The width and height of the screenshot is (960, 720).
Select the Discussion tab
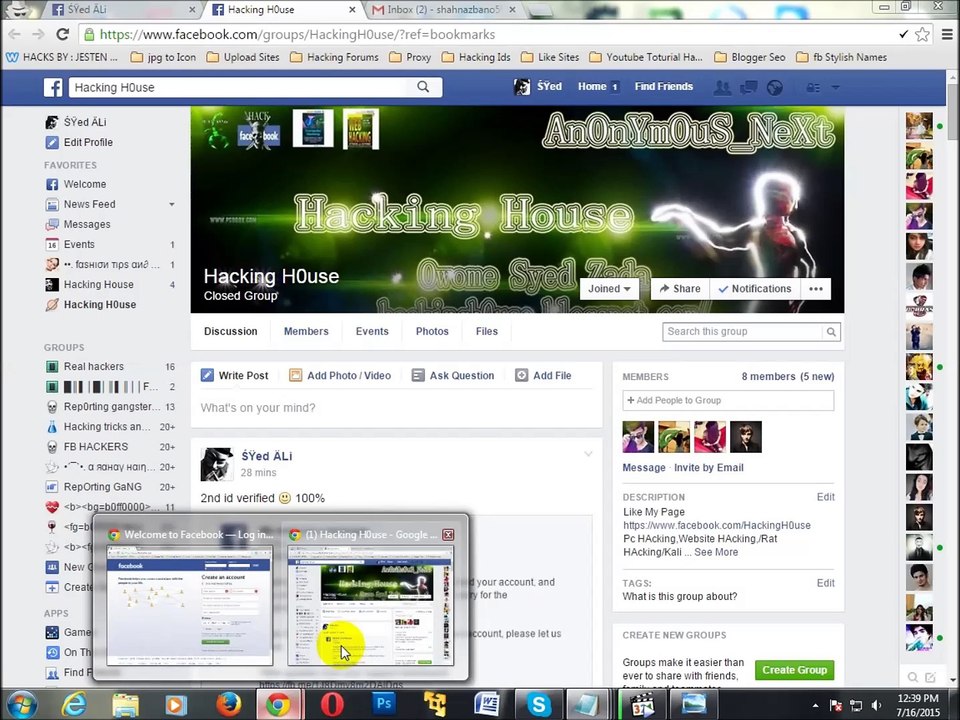pyautogui.click(x=231, y=331)
